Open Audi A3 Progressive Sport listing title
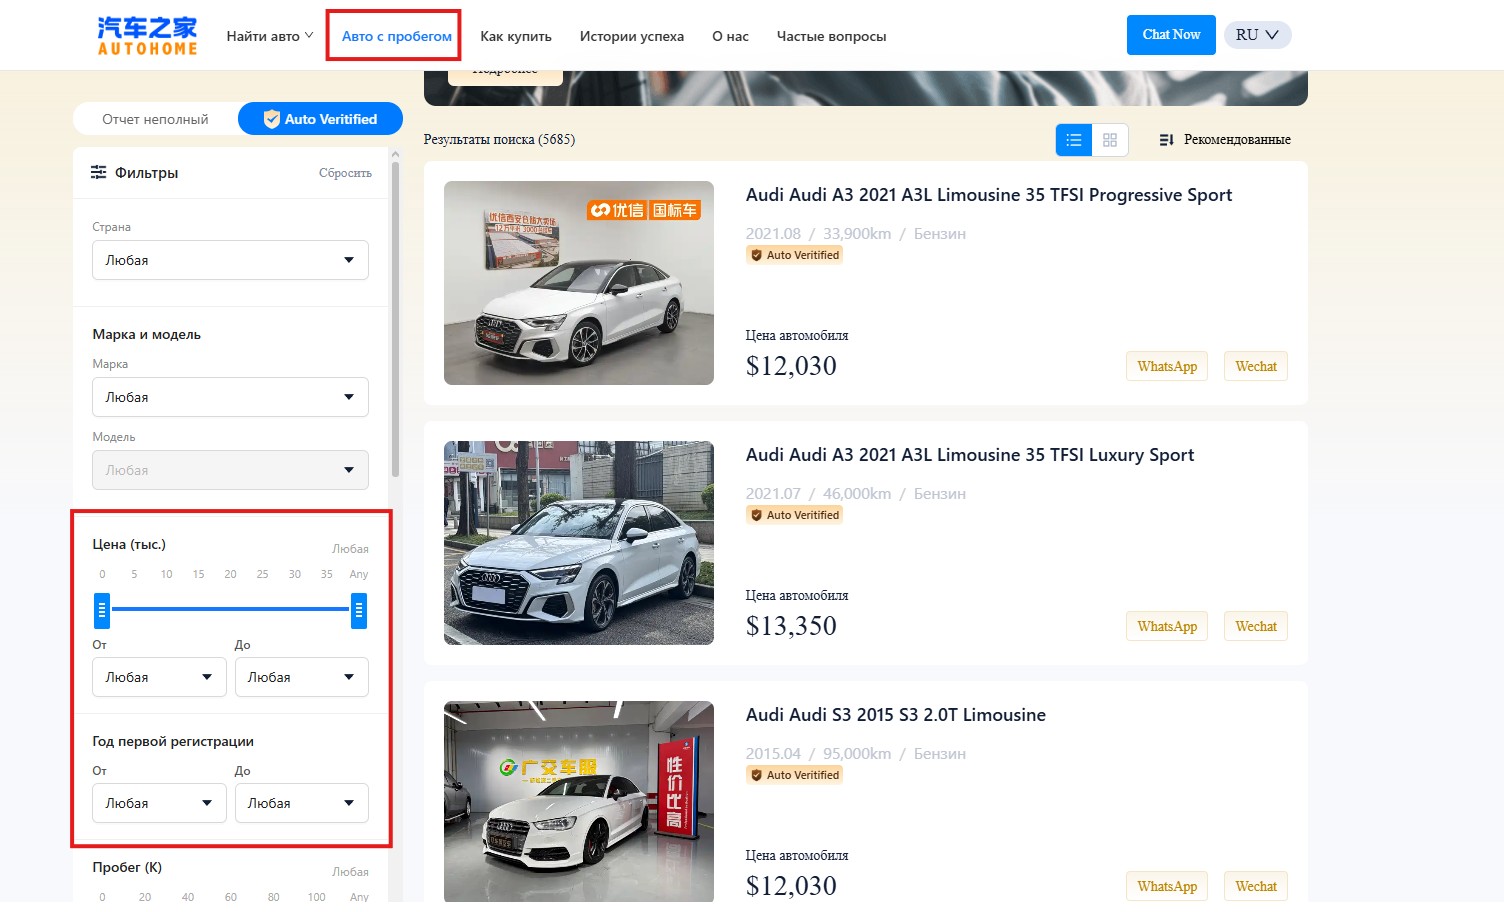Image resolution: width=1504 pixels, height=912 pixels. click(x=989, y=195)
